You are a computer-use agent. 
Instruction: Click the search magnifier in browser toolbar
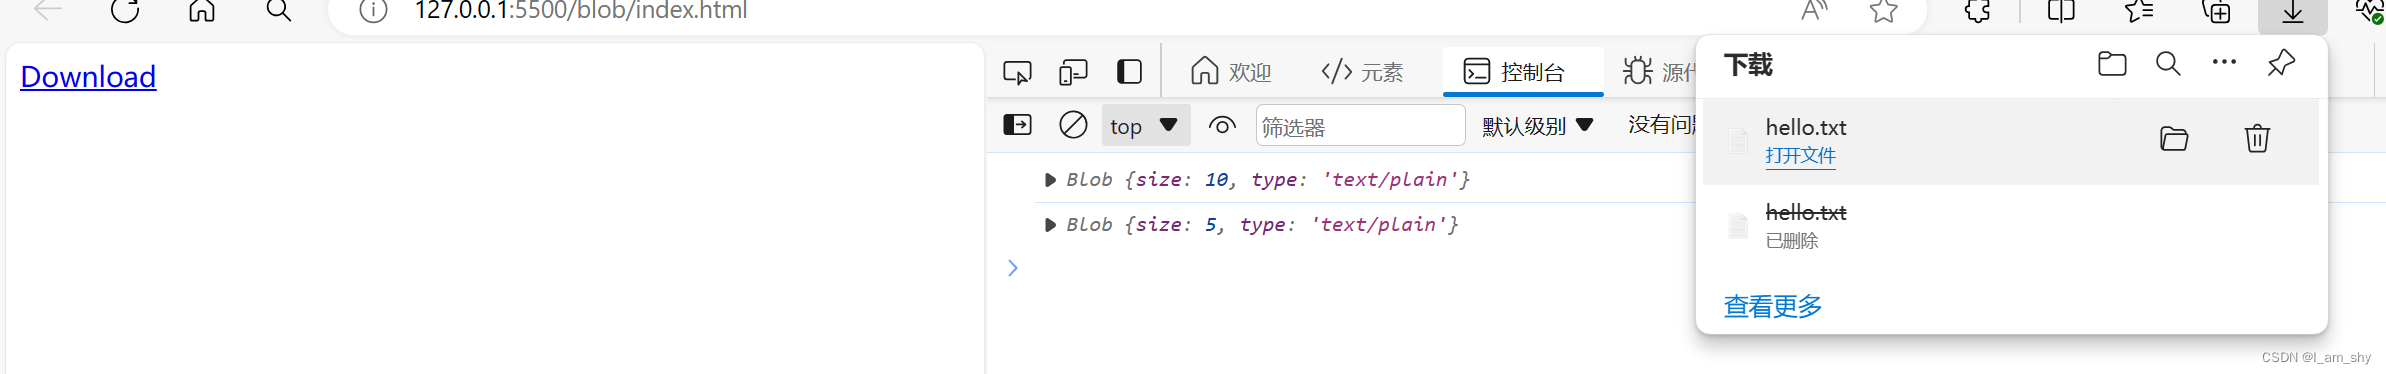pos(279,11)
